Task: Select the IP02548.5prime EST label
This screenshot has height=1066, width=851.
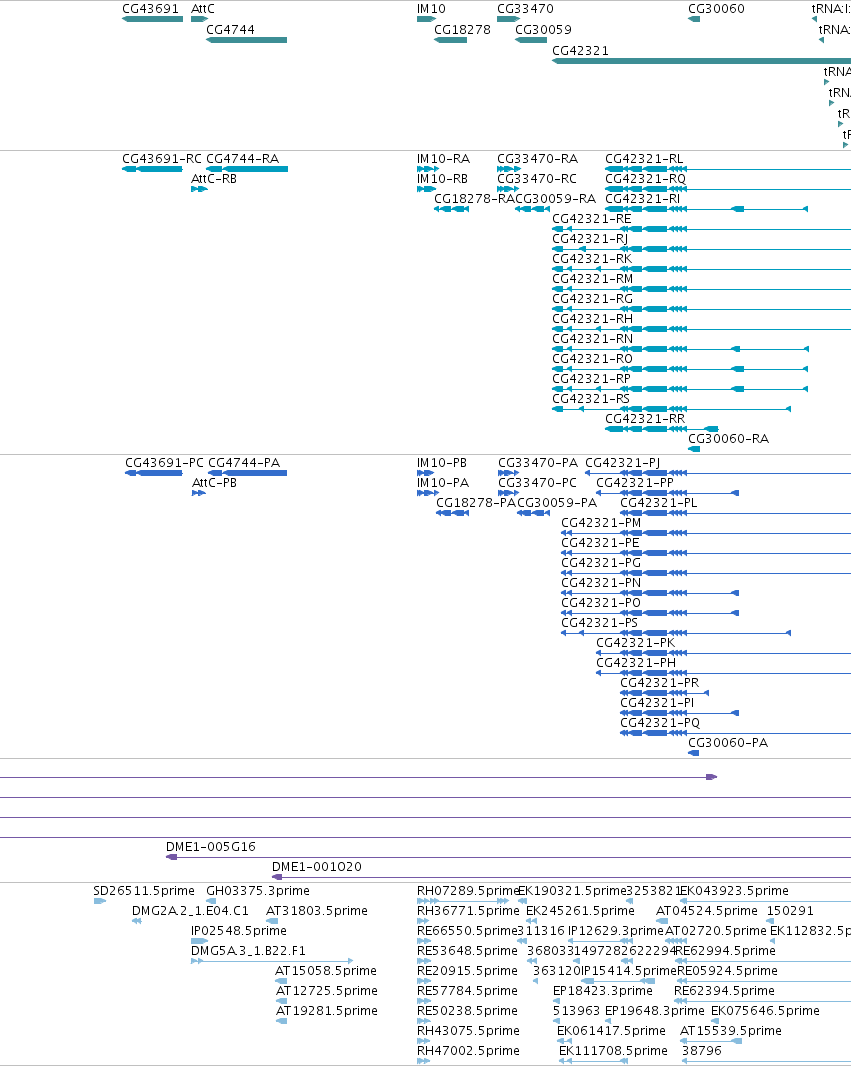Action: click(x=239, y=931)
